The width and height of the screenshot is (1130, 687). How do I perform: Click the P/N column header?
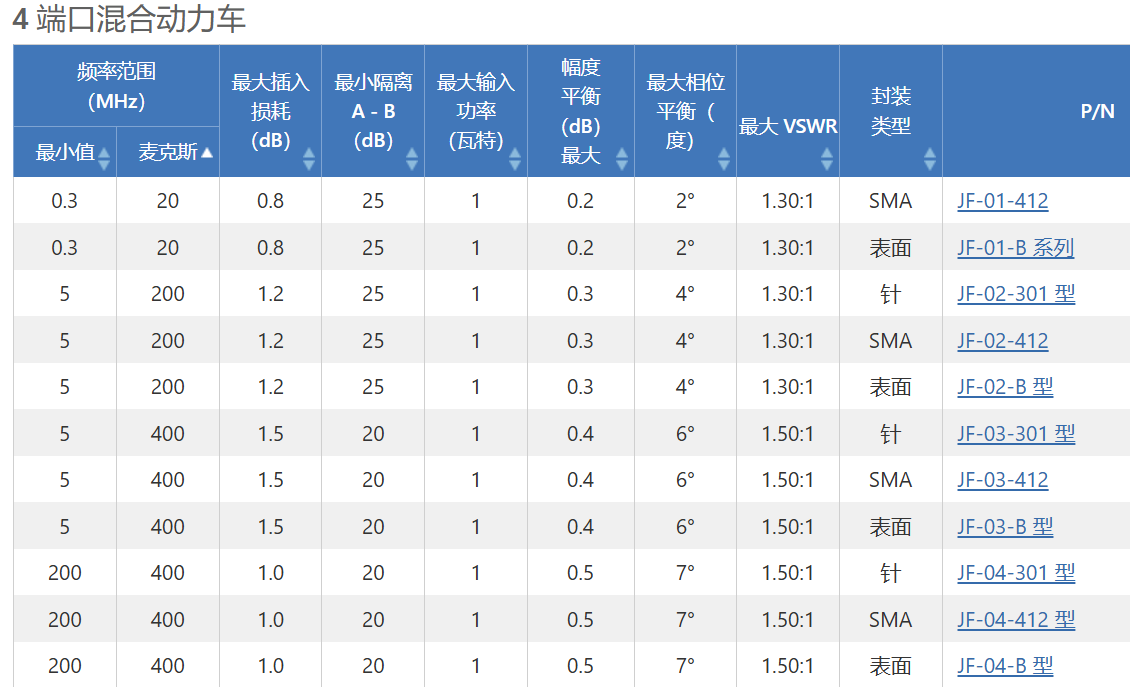point(1036,111)
